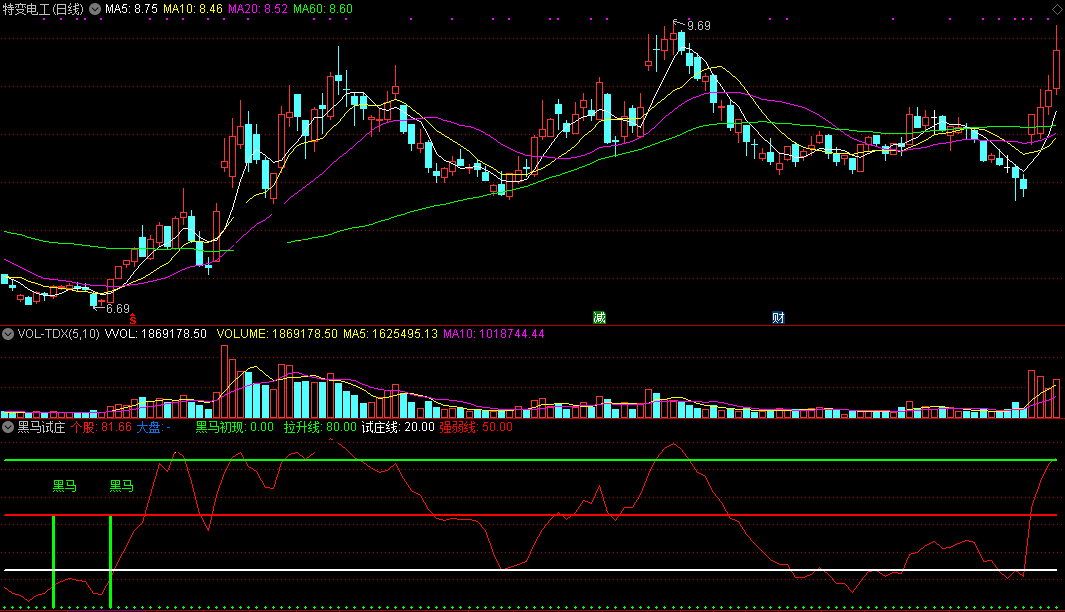Open the dropdown beside 特变电工(日线) title

pyautogui.click(x=95, y=10)
